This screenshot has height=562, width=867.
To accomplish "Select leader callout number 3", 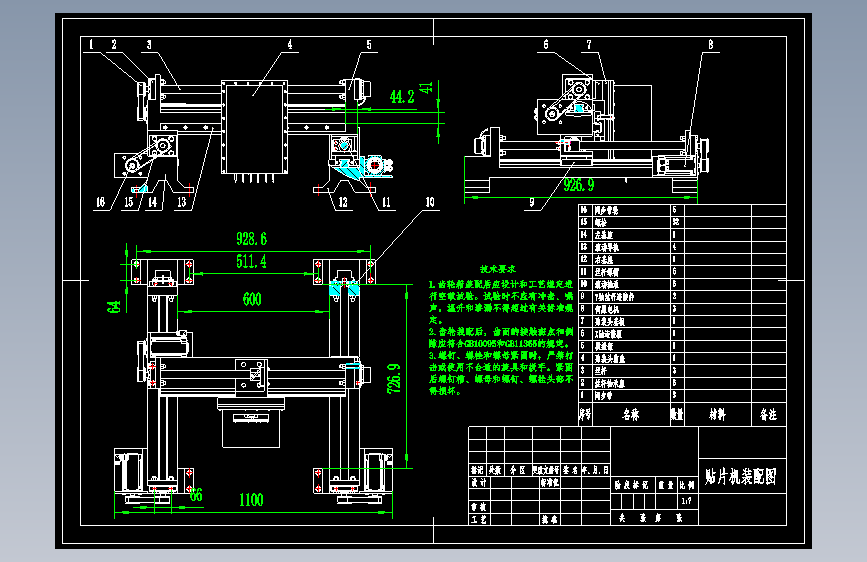I will click(149, 45).
